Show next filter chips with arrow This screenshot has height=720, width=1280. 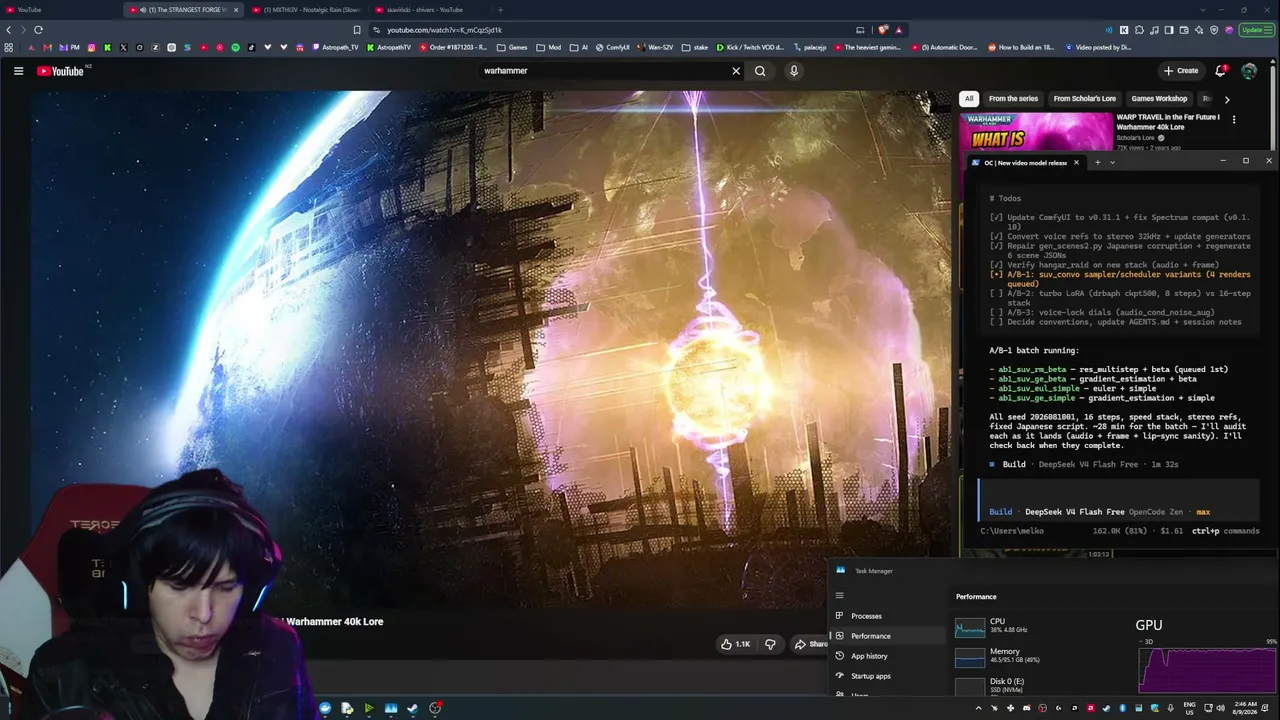[1227, 99]
